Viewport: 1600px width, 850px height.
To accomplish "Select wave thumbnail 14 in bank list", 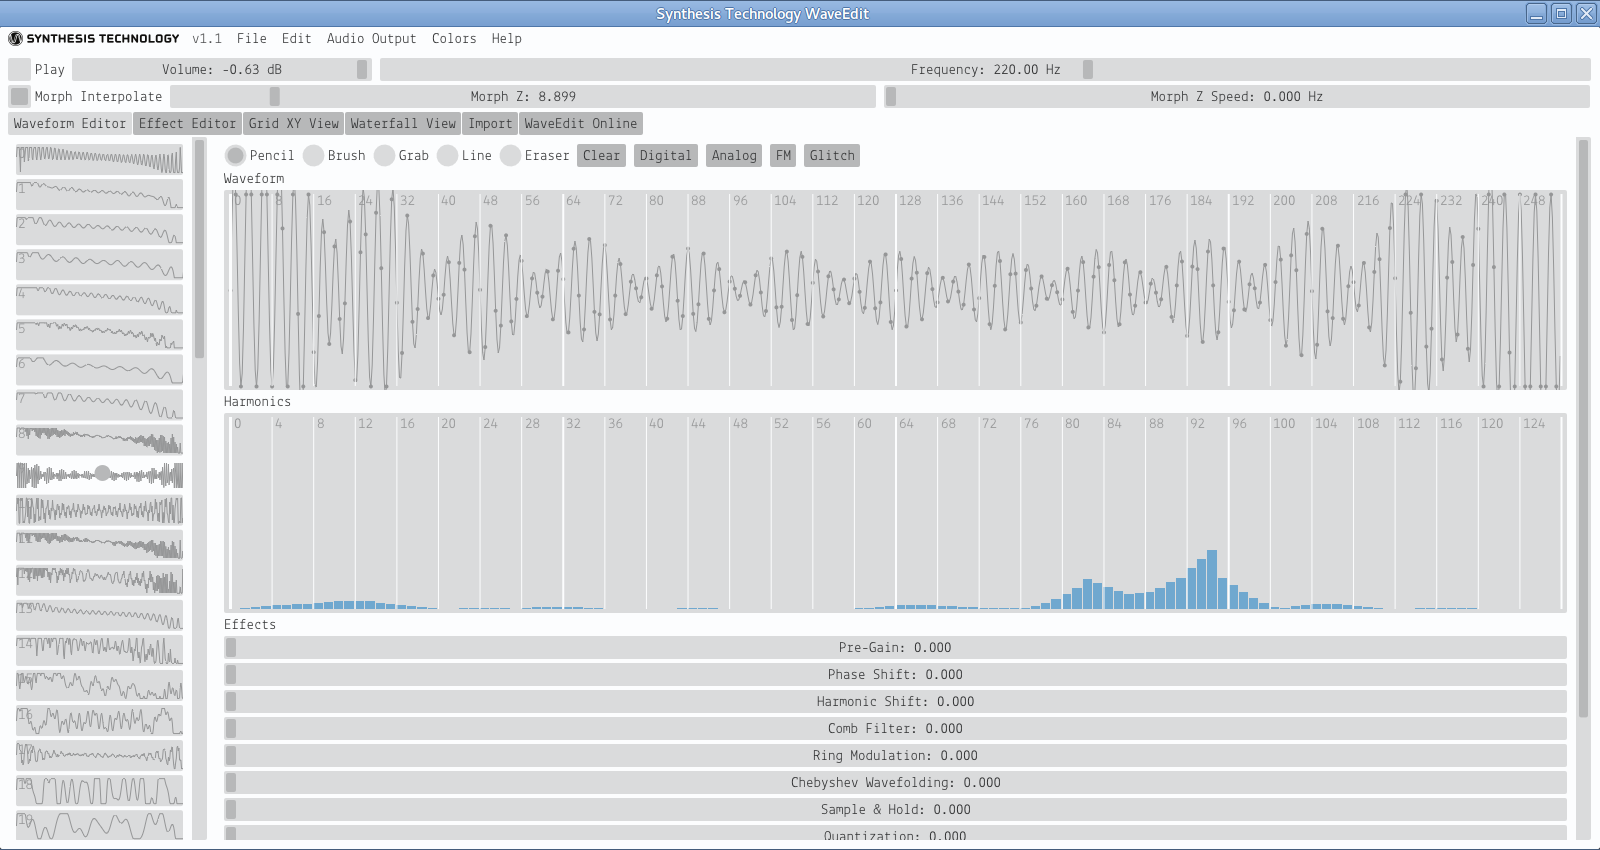I will [x=99, y=650].
